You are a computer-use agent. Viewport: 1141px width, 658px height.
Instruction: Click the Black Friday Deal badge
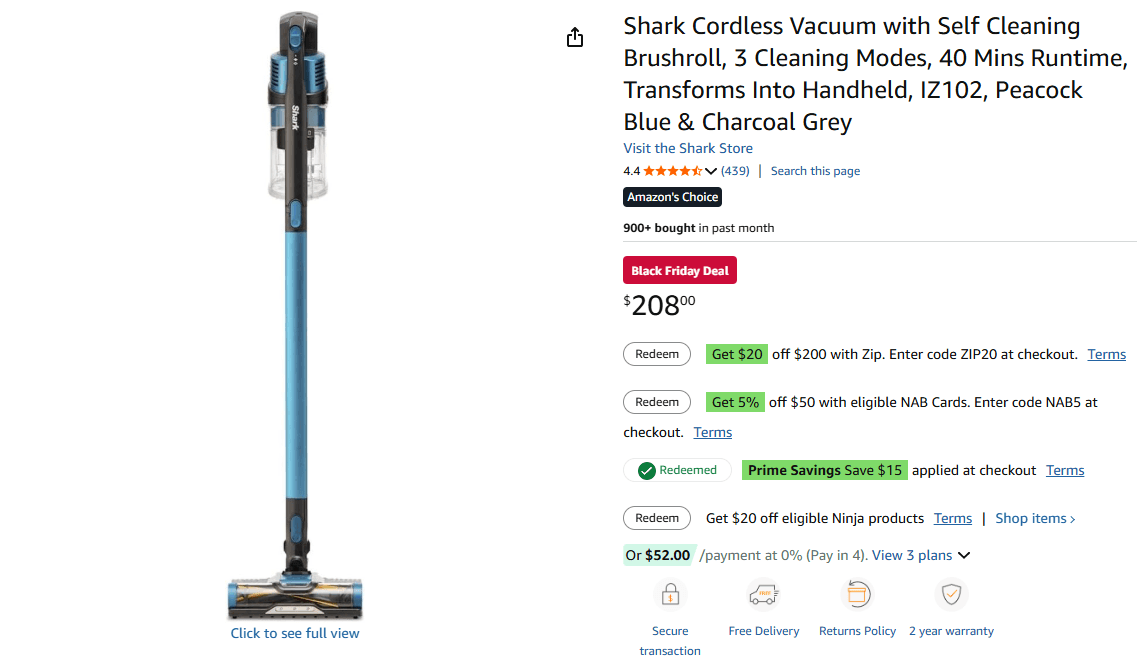680,271
